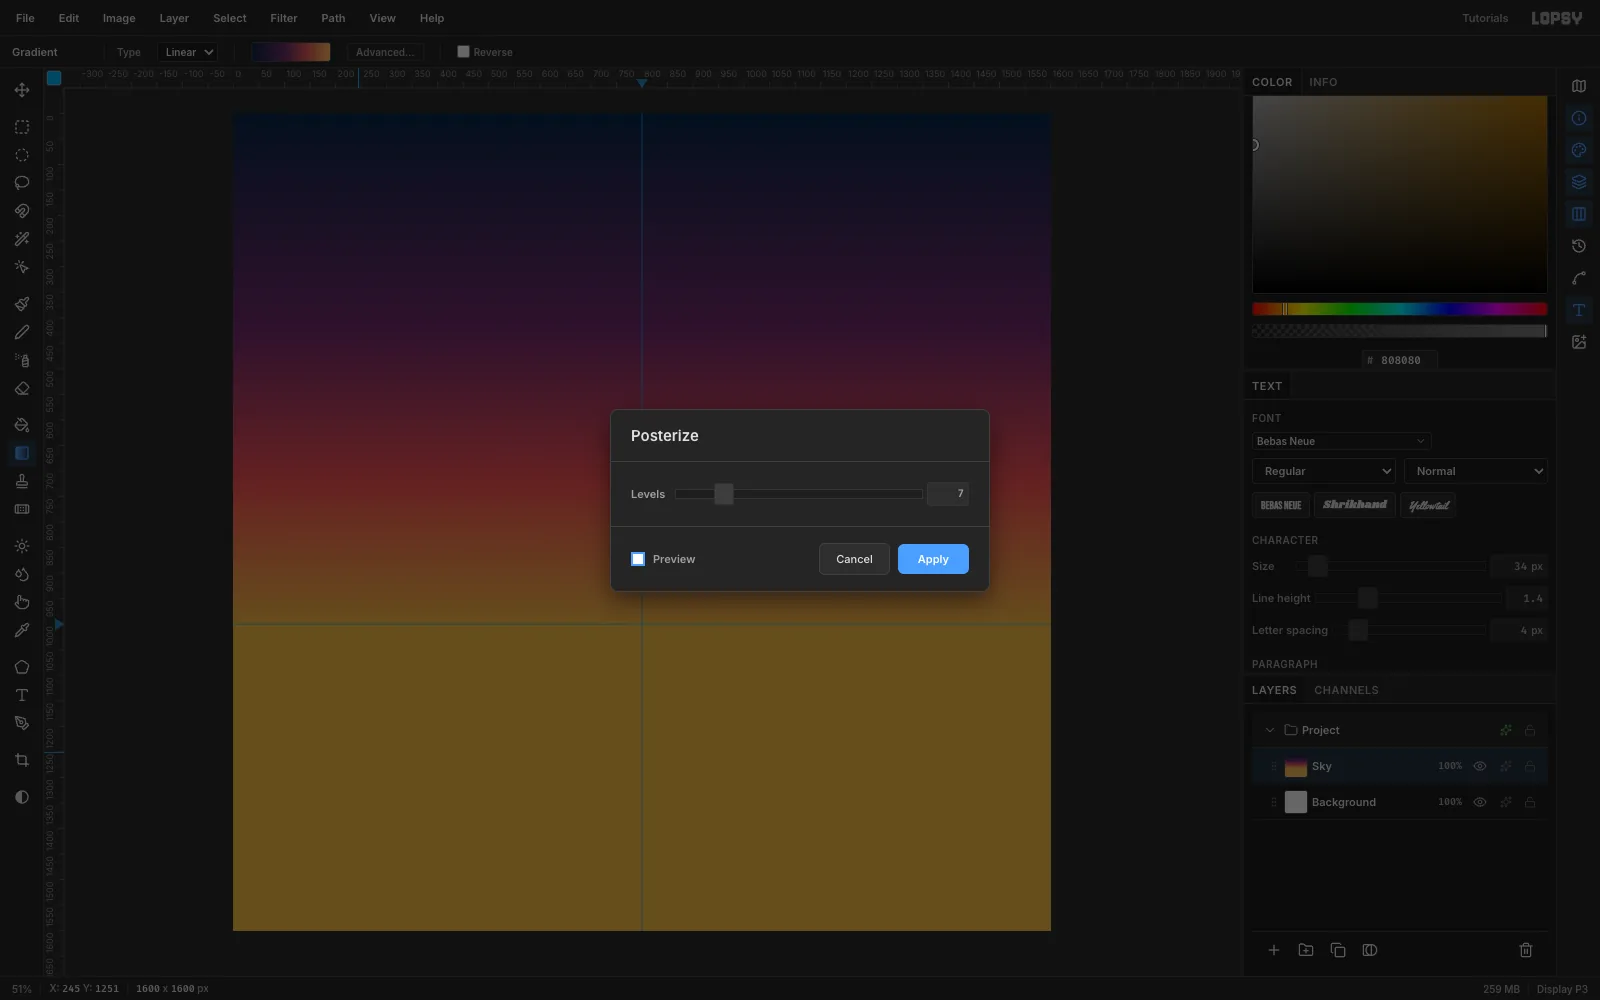Select the Gradient tool
The width and height of the screenshot is (1600, 1000).
point(21,453)
